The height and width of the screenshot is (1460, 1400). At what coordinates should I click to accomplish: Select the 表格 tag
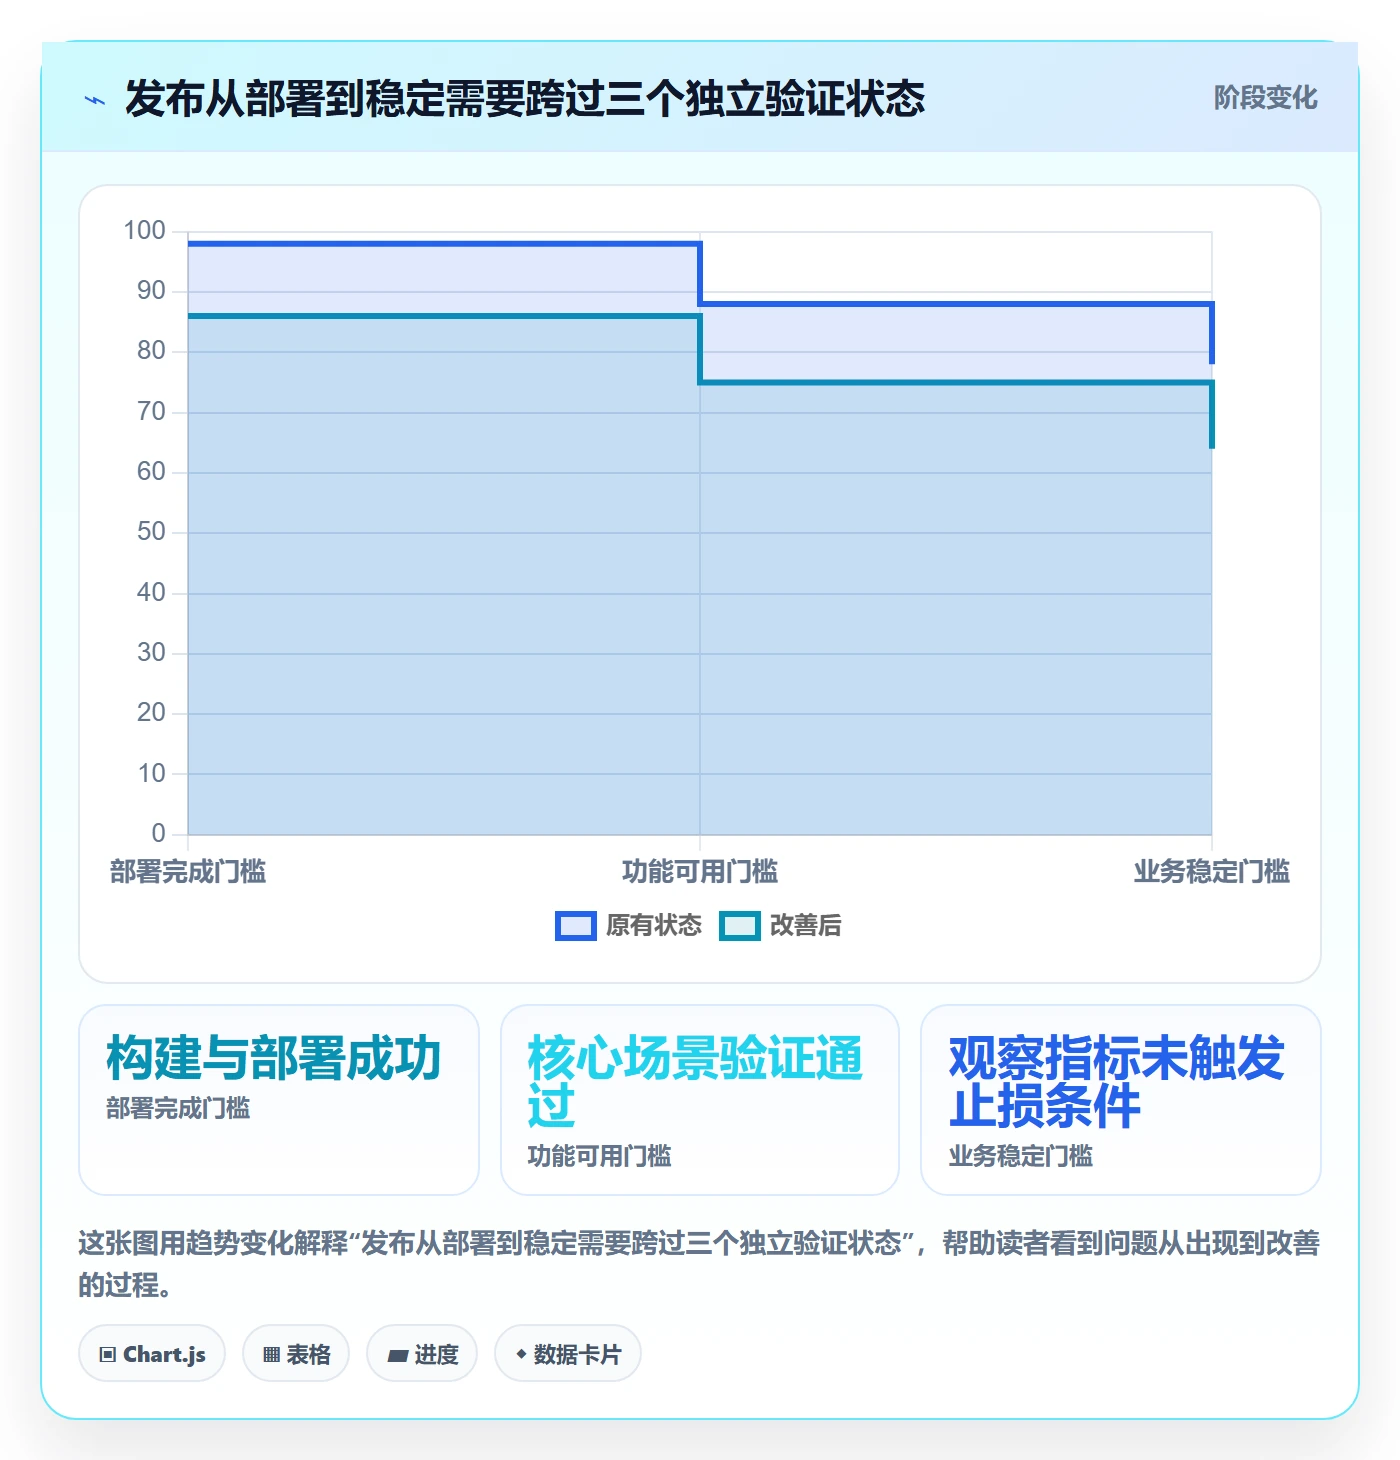(296, 1354)
